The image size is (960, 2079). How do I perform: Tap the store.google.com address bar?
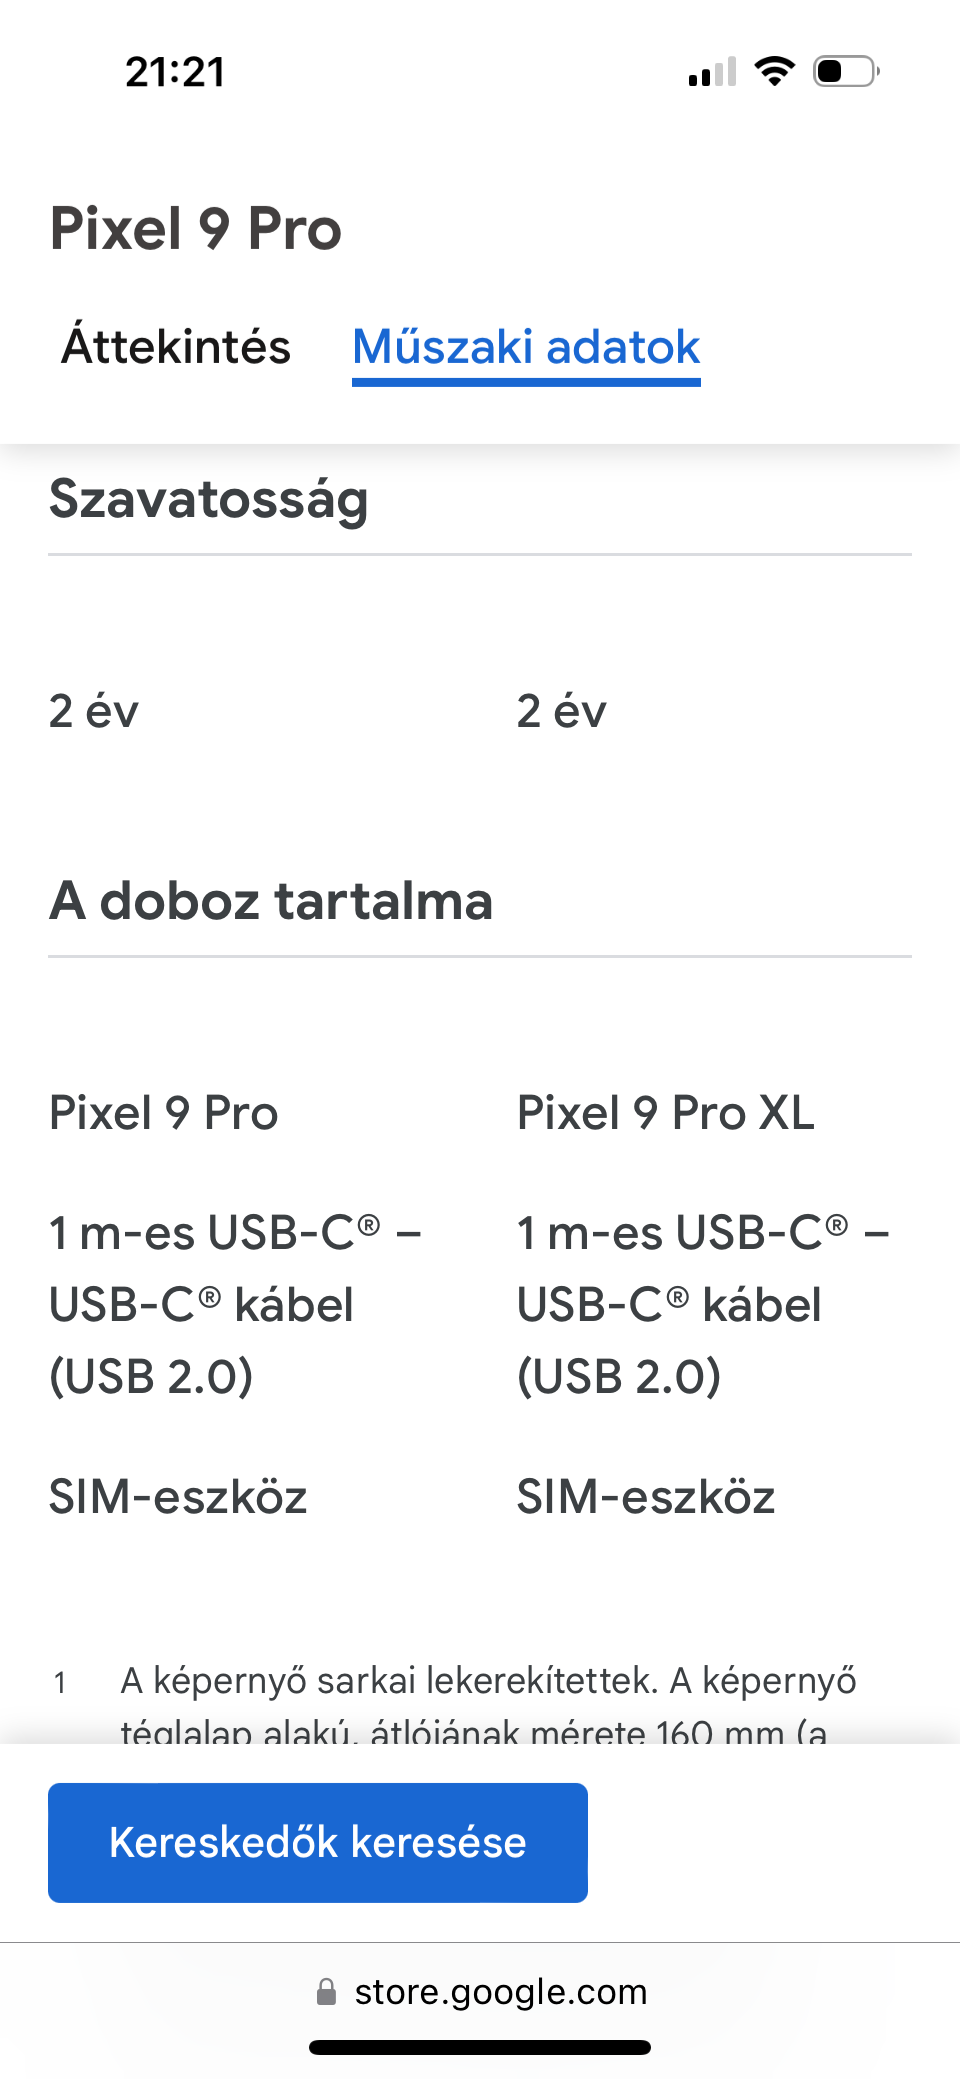tap(480, 1992)
